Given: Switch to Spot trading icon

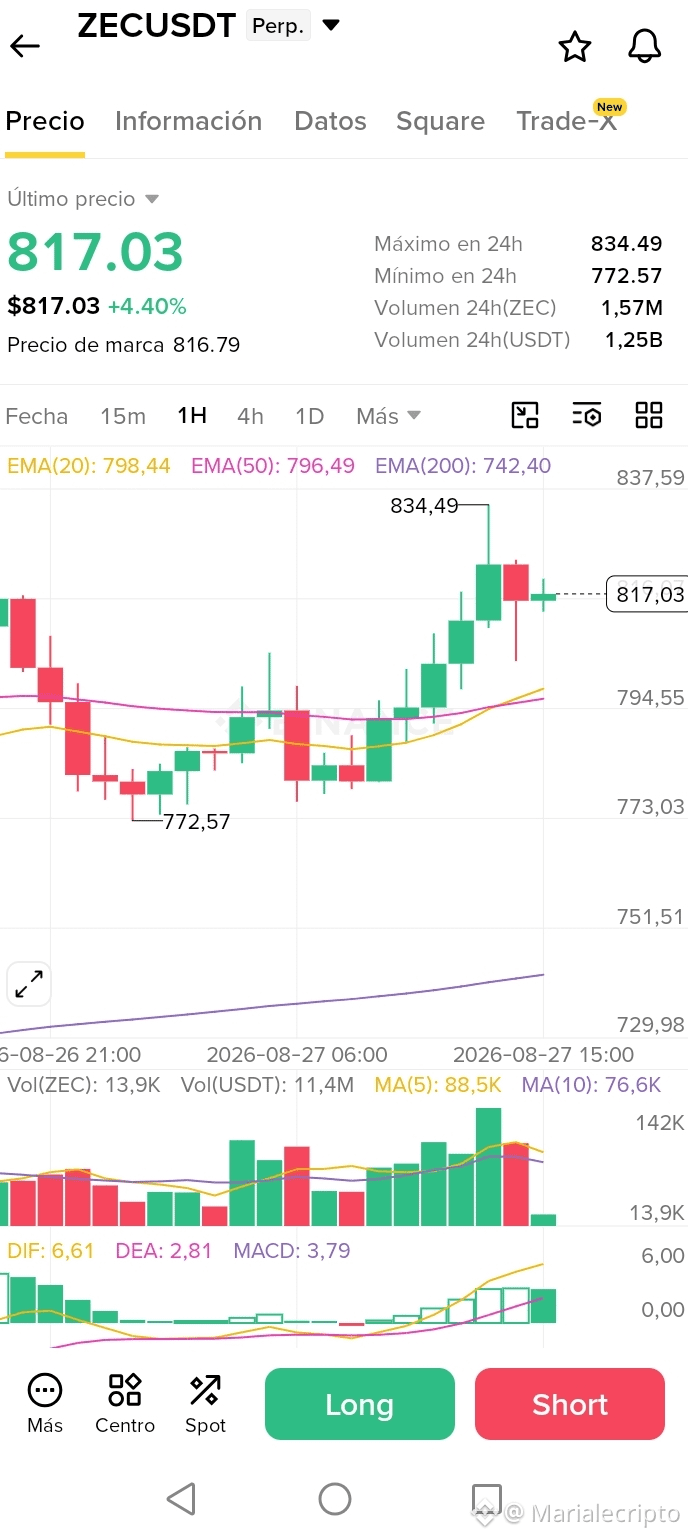Looking at the screenshot, I should click(205, 1403).
